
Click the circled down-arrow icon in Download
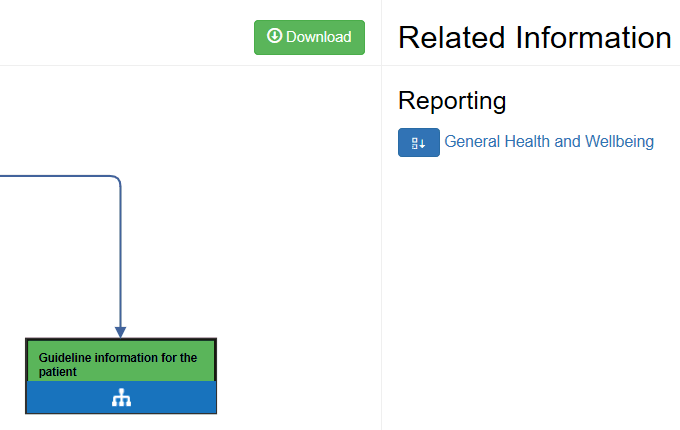[x=274, y=37]
